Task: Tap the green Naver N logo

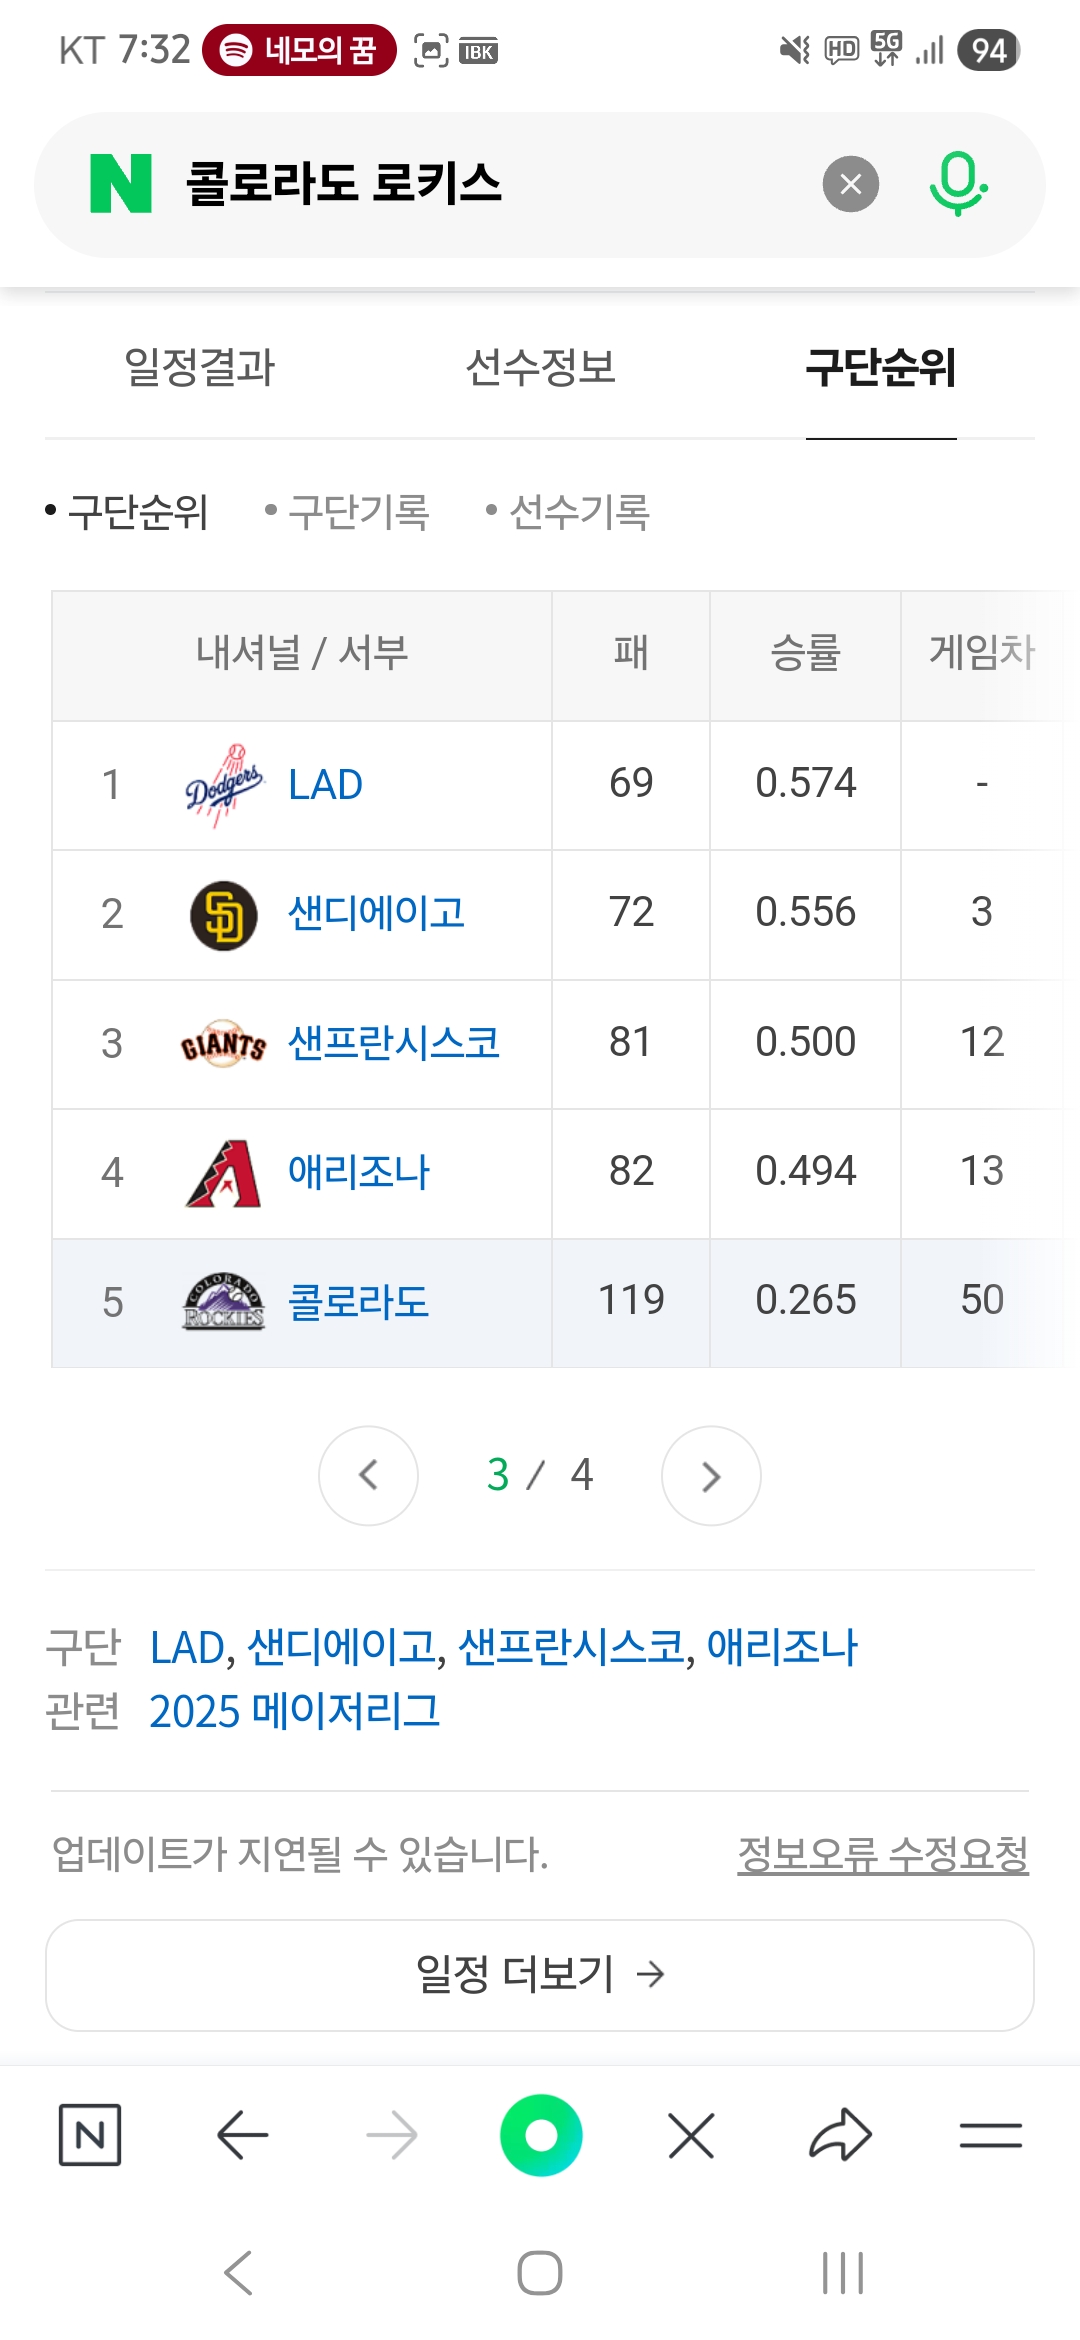Action: coord(121,184)
